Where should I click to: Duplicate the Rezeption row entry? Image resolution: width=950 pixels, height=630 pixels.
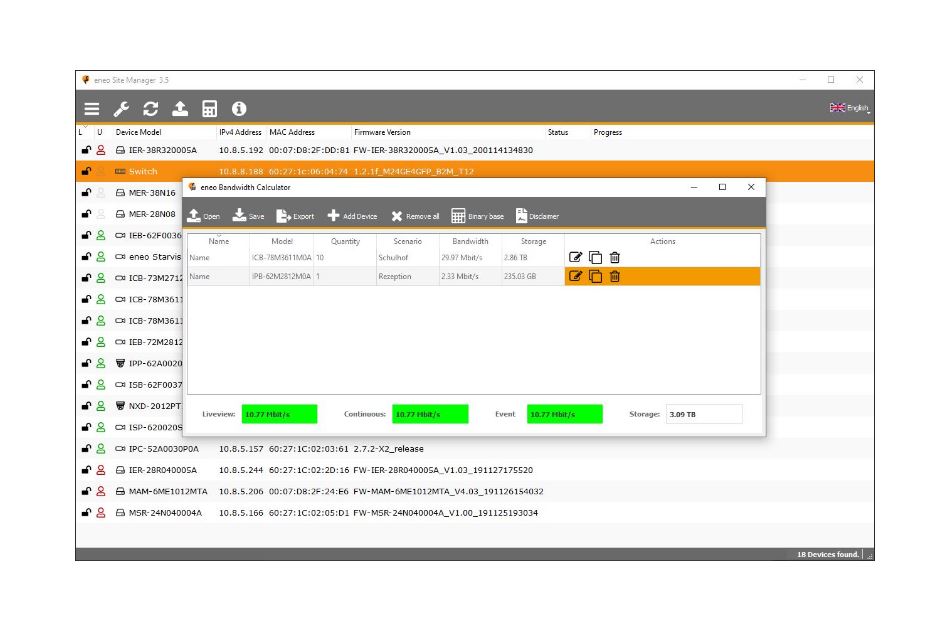click(x=595, y=277)
